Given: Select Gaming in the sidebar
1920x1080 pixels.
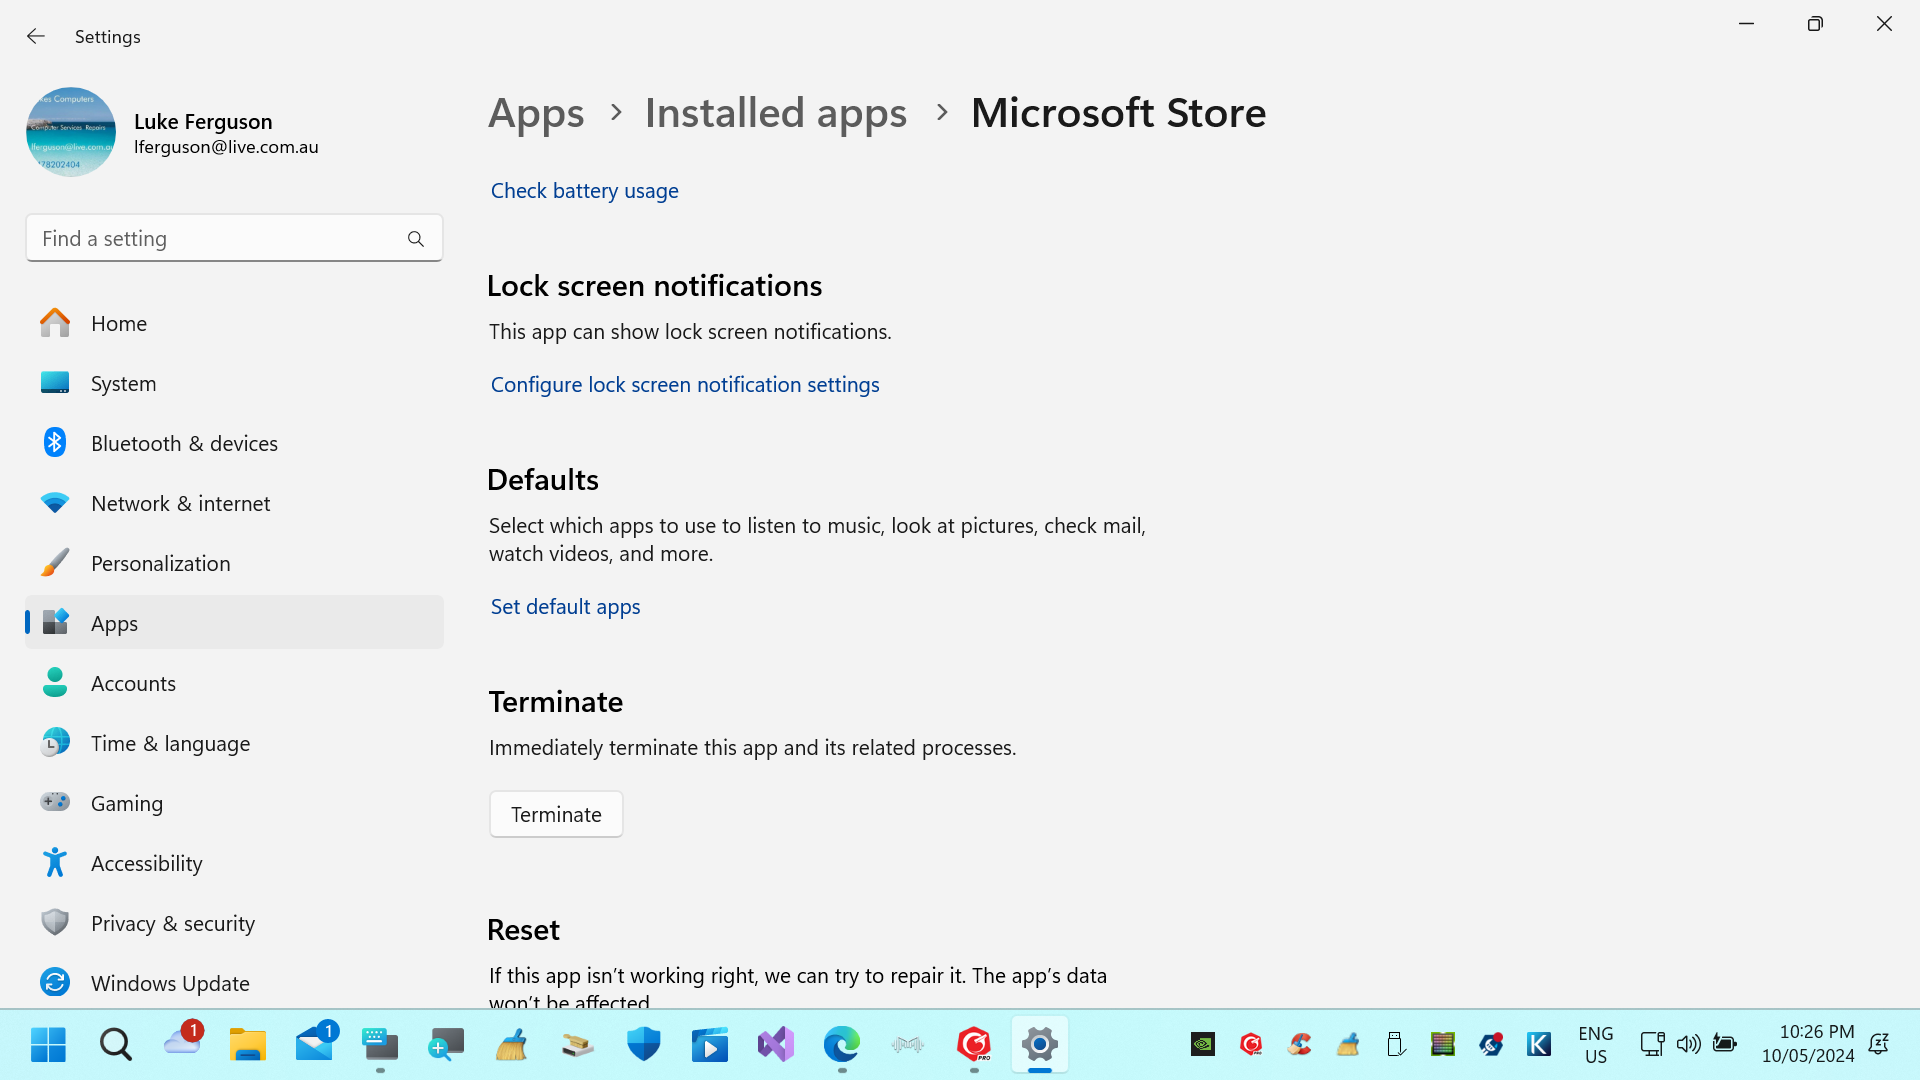Looking at the screenshot, I should [234, 803].
